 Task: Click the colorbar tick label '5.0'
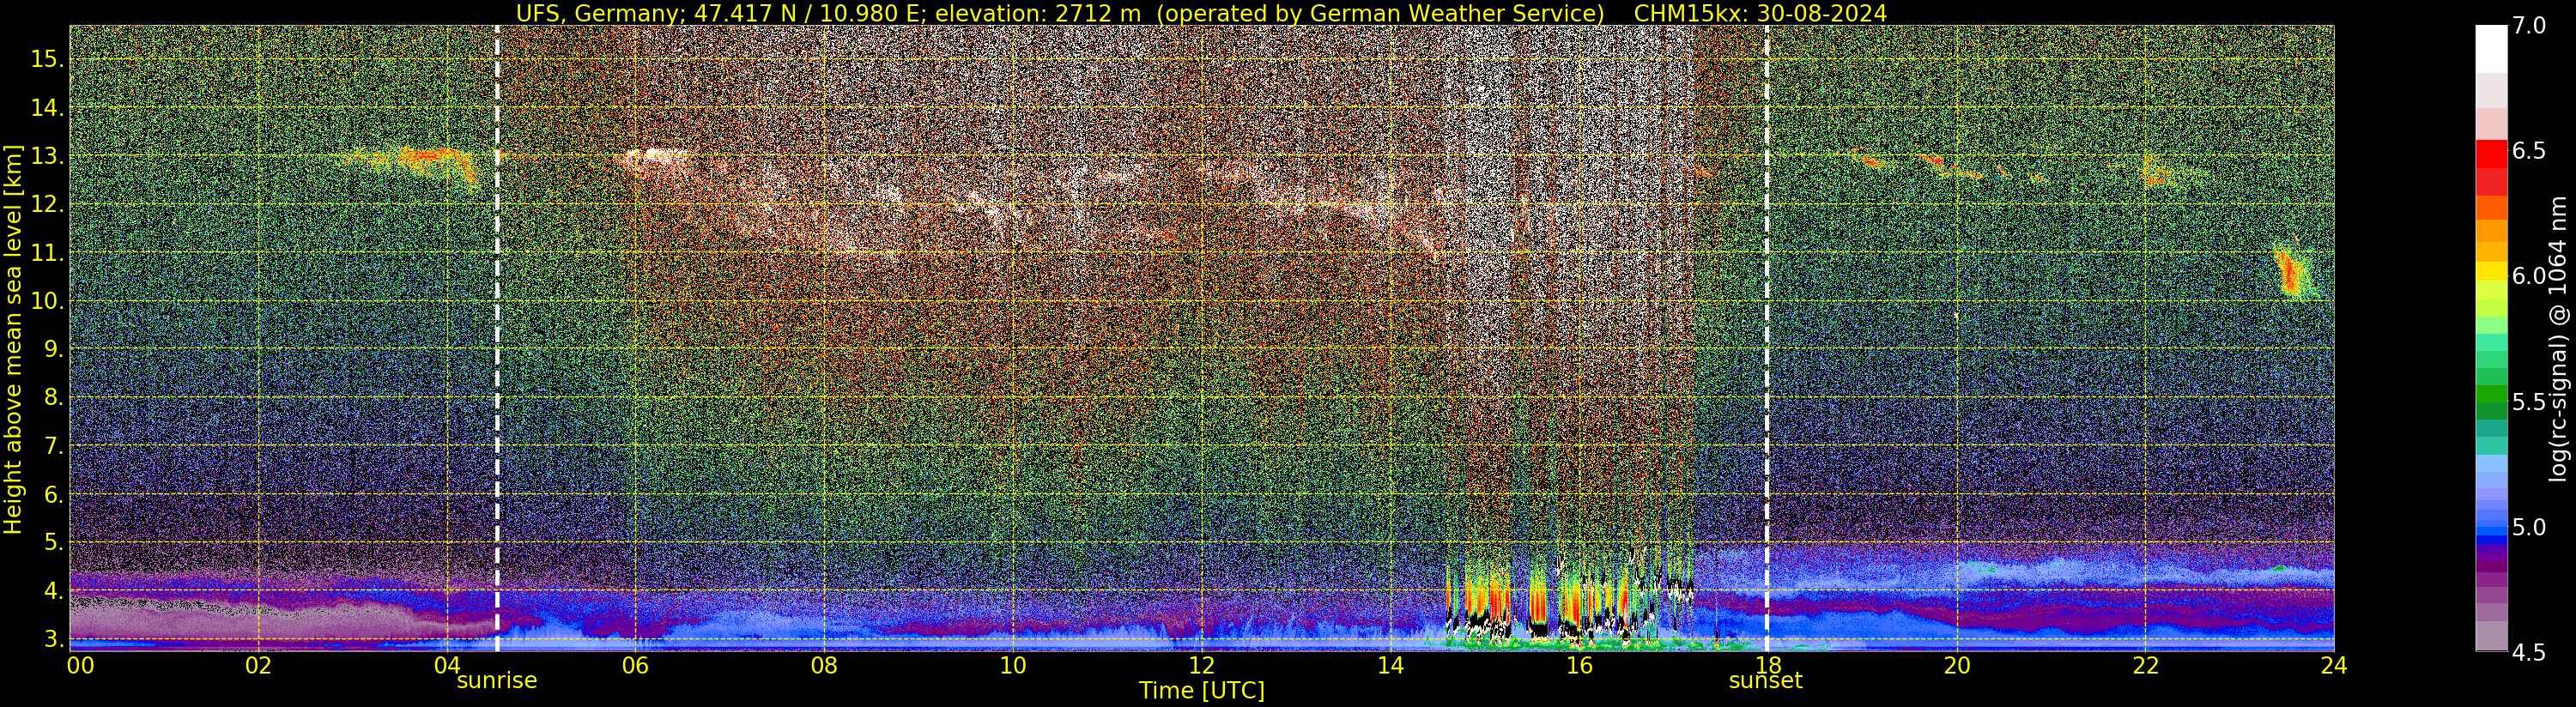coord(2530,527)
